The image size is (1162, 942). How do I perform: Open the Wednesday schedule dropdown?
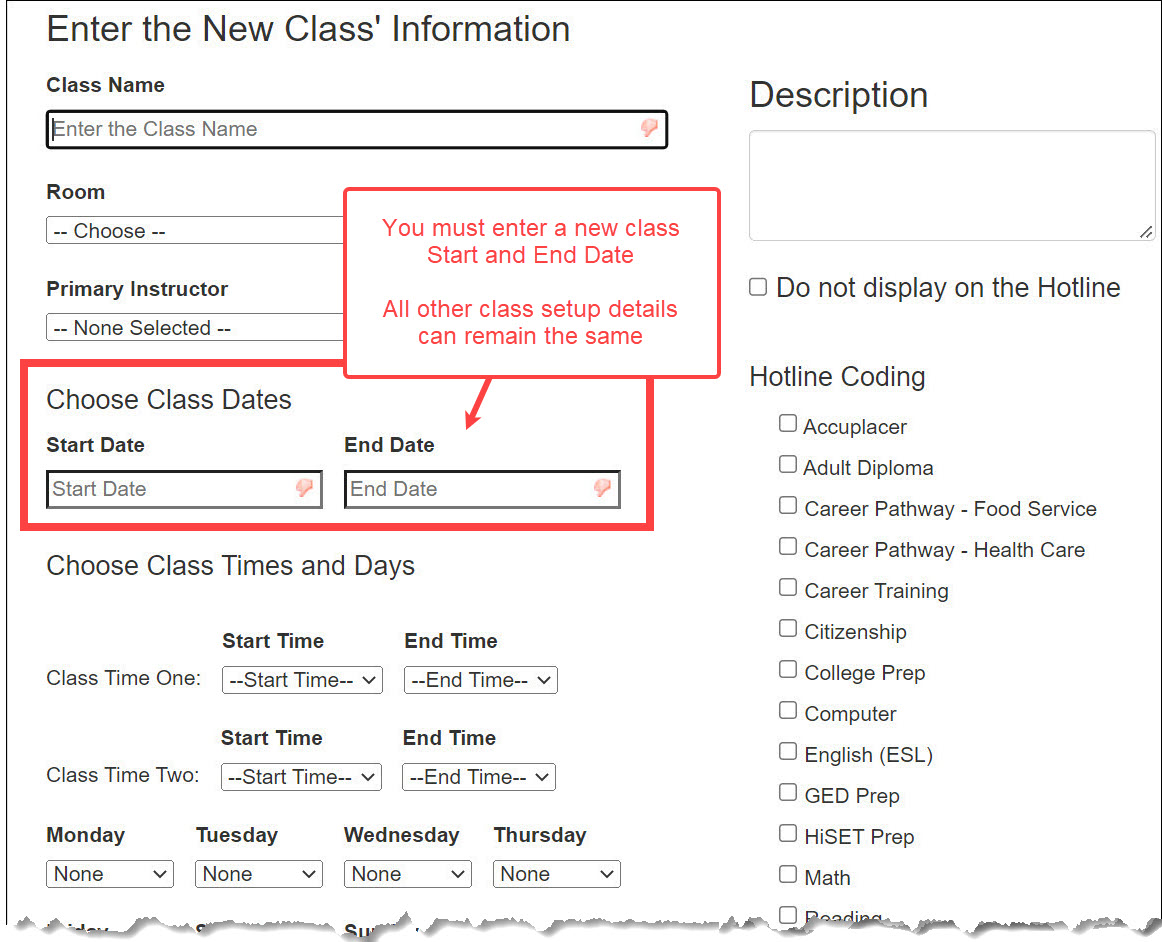pyautogui.click(x=407, y=874)
